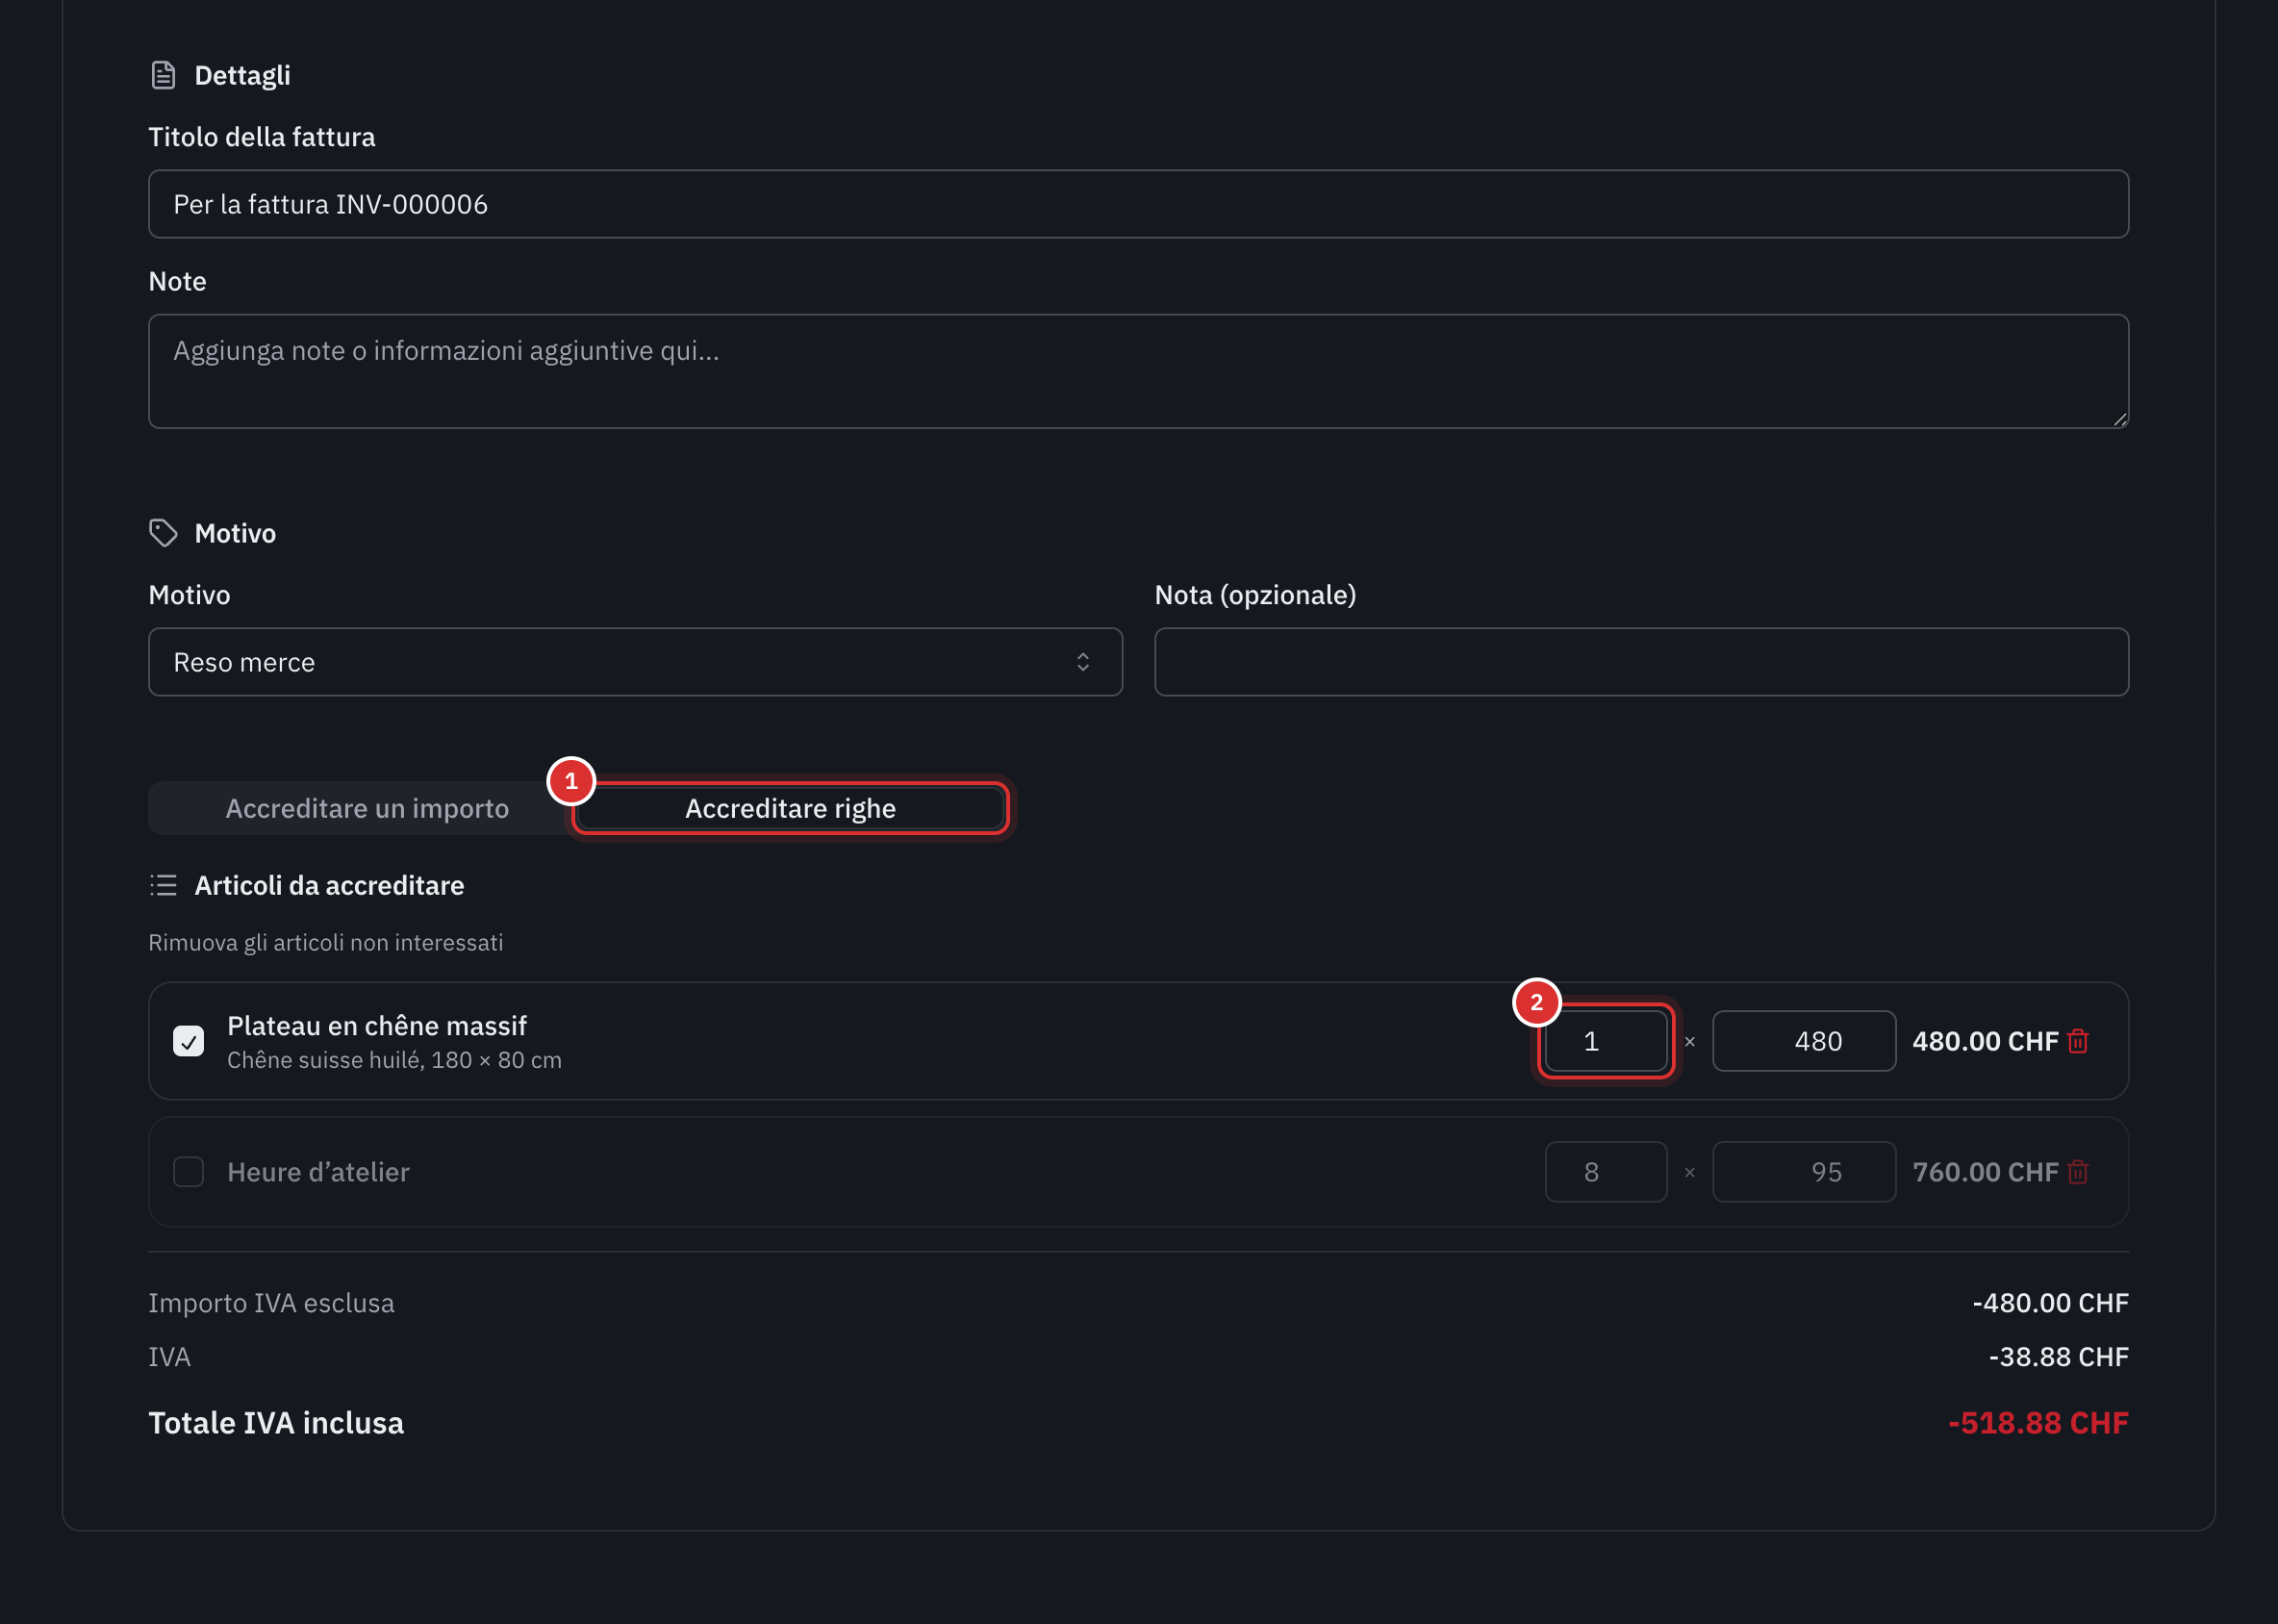Open the Motivo dropdown showing Reso merce
This screenshot has height=1624, width=2278.
(x=635, y=662)
